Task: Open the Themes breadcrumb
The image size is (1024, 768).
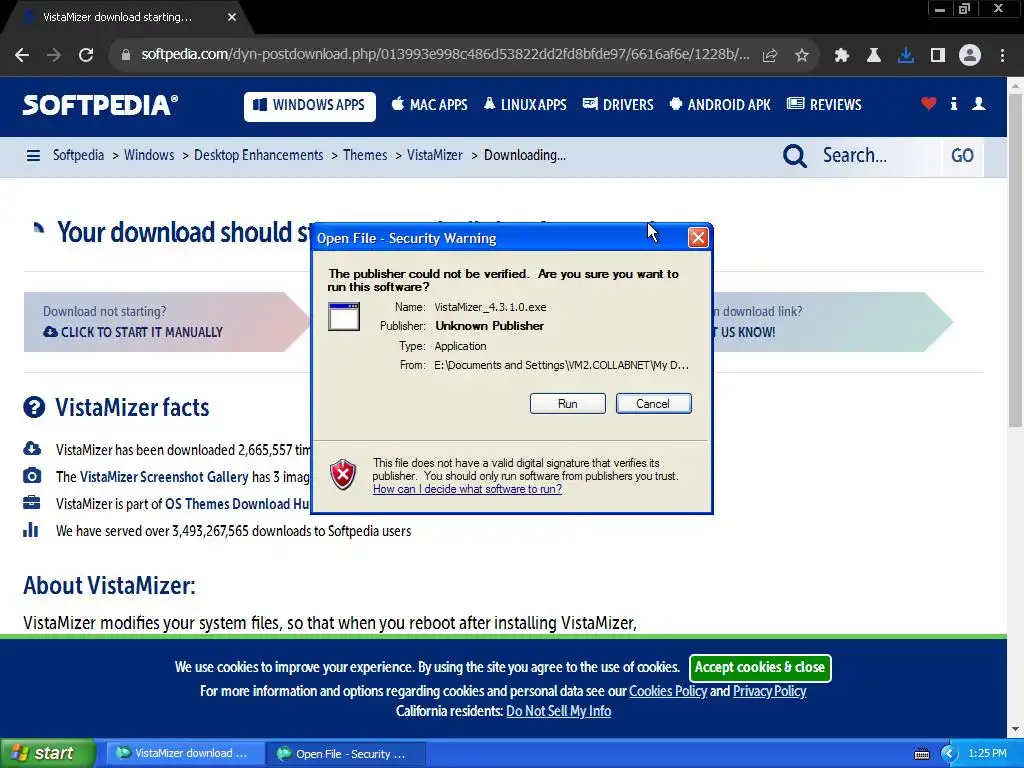Action: 365,155
